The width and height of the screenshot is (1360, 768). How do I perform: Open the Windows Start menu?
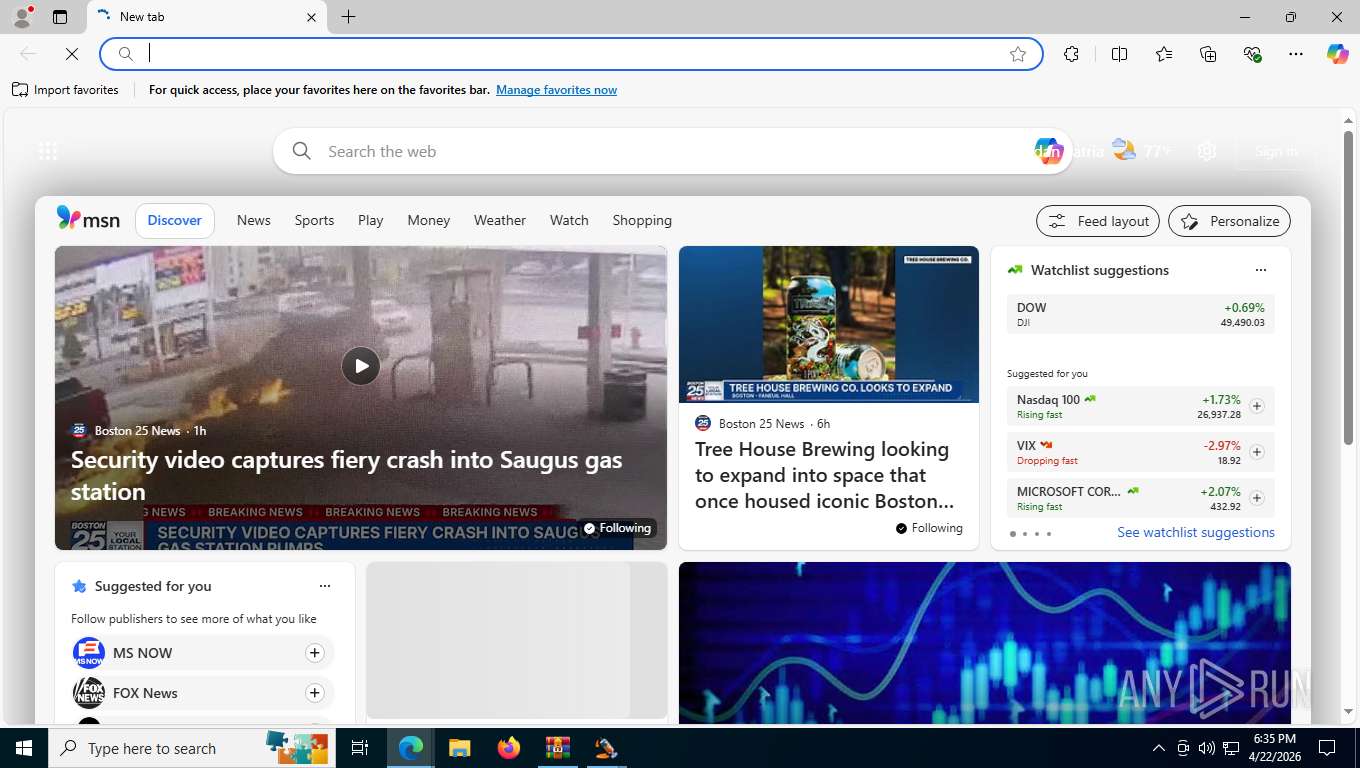[24, 748]
